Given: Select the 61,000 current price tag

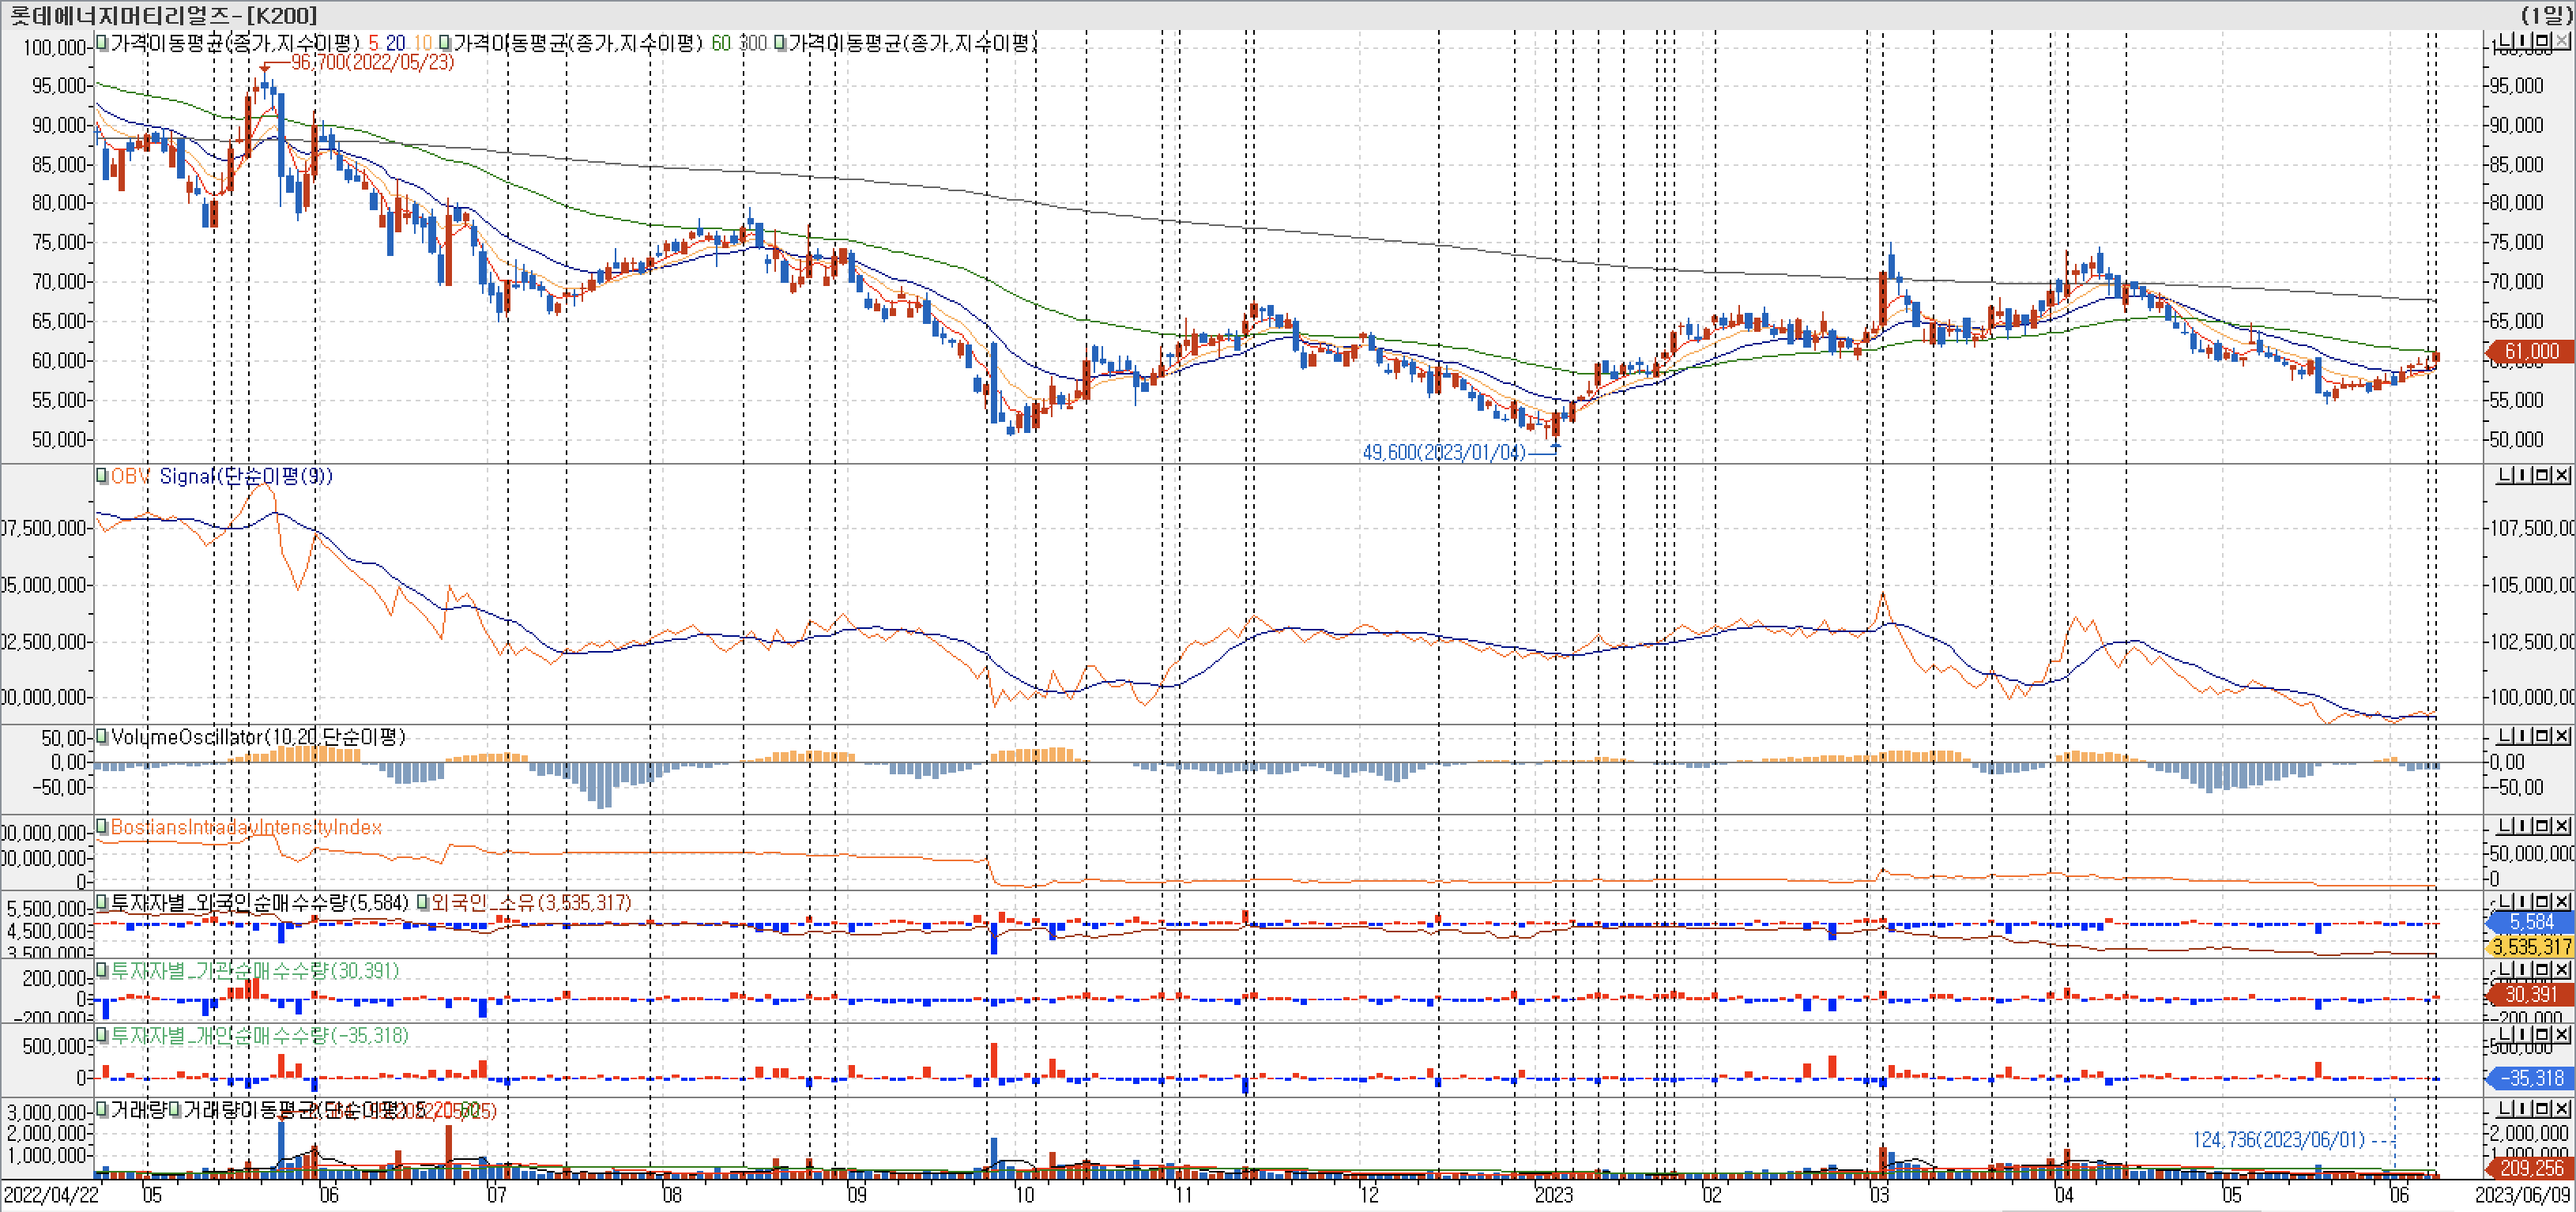Looking at the screenshot, I should click(x=2530, y=352).
